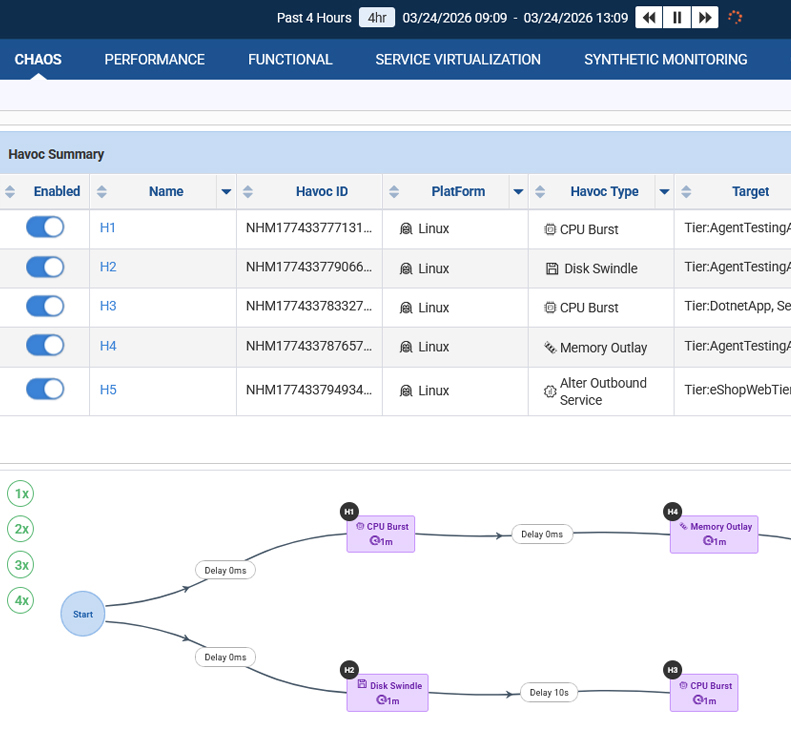Set flow speed to 2x
The image size is (791, 750).
21,529
